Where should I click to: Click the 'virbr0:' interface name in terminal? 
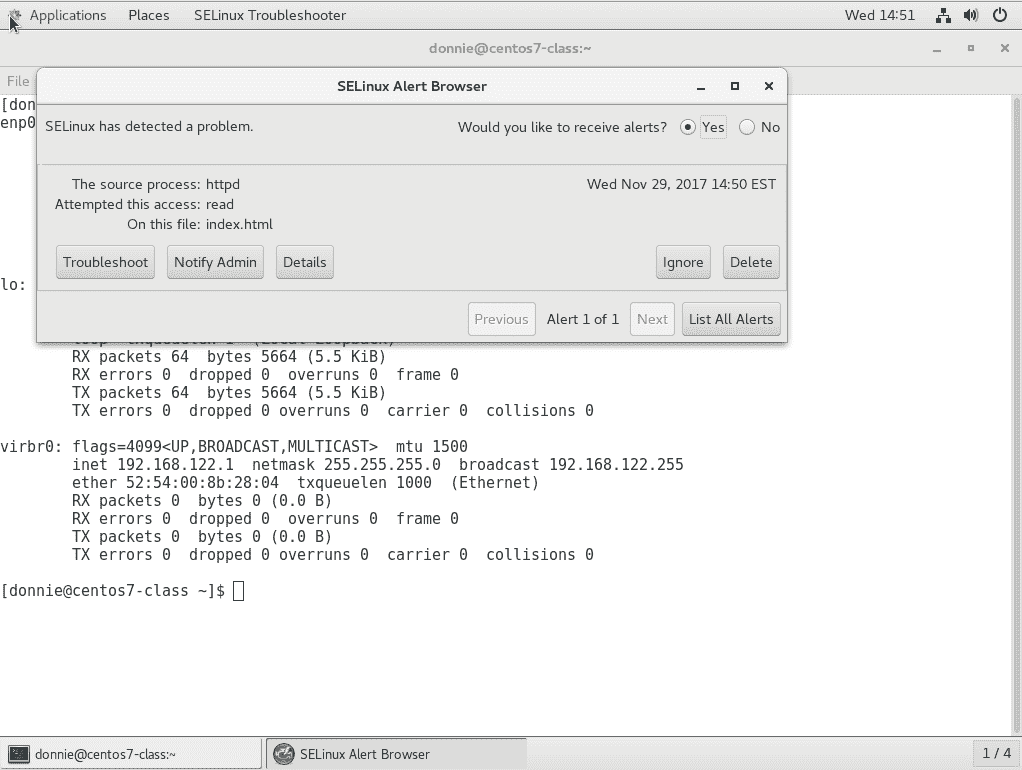click(31, 447)
